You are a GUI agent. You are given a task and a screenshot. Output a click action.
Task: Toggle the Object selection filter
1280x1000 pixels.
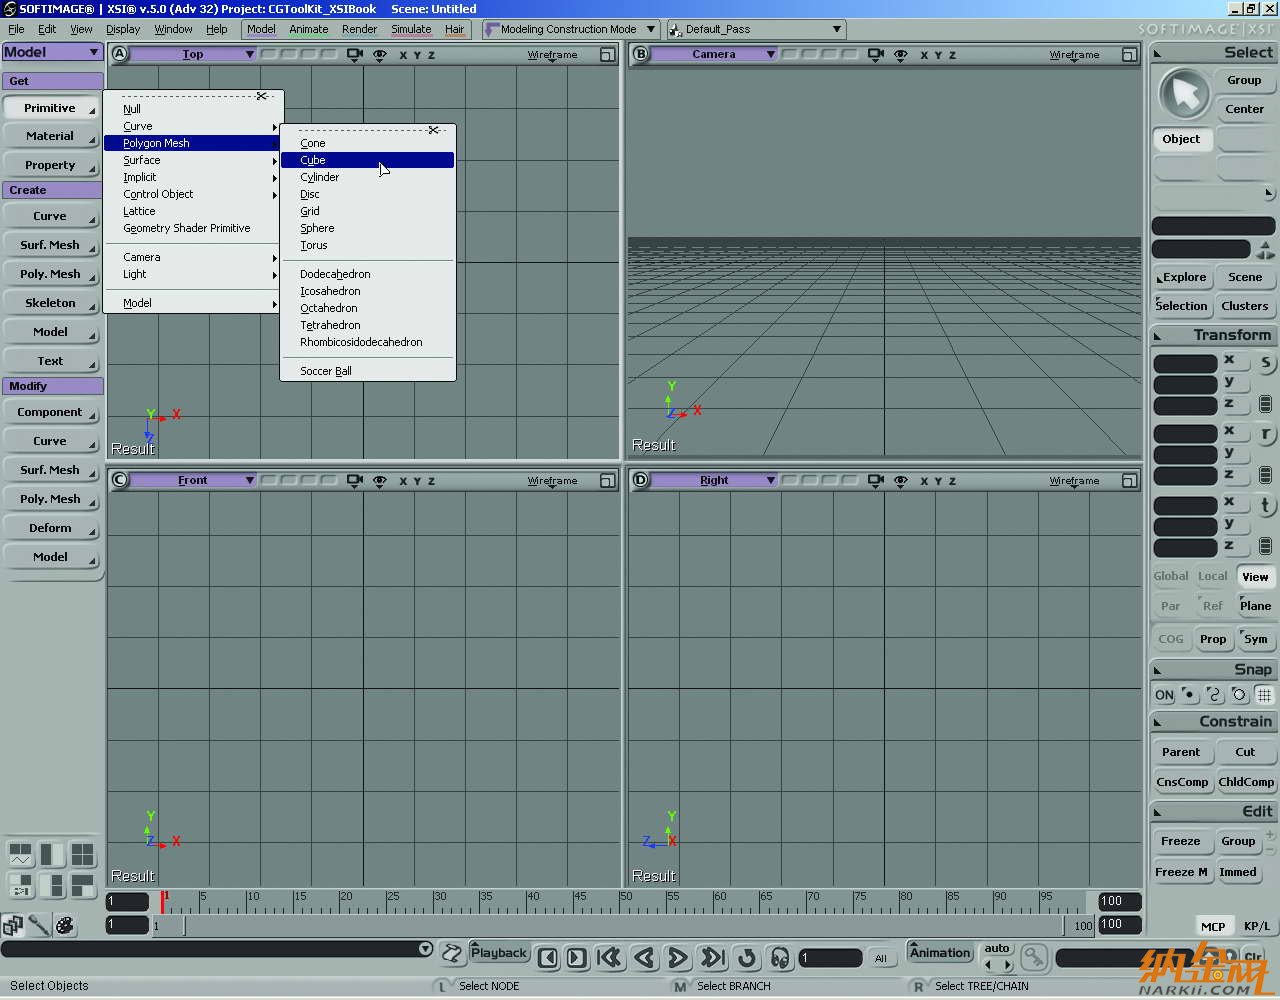point(1181,139)
